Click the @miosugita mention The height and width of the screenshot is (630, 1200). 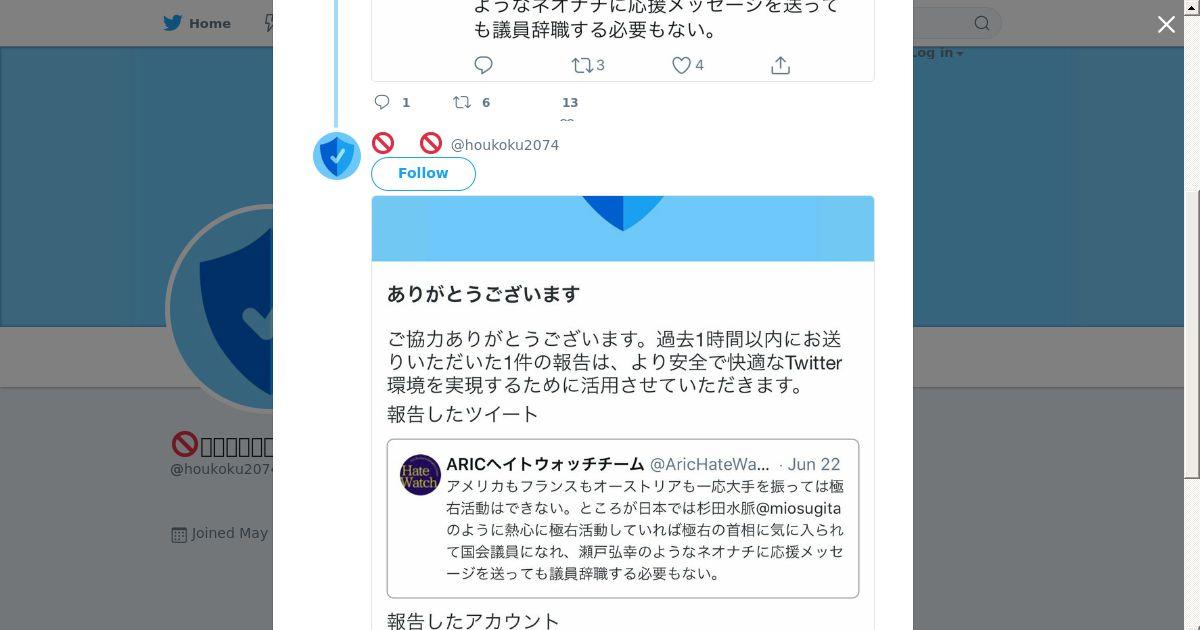tap(799, 508)
